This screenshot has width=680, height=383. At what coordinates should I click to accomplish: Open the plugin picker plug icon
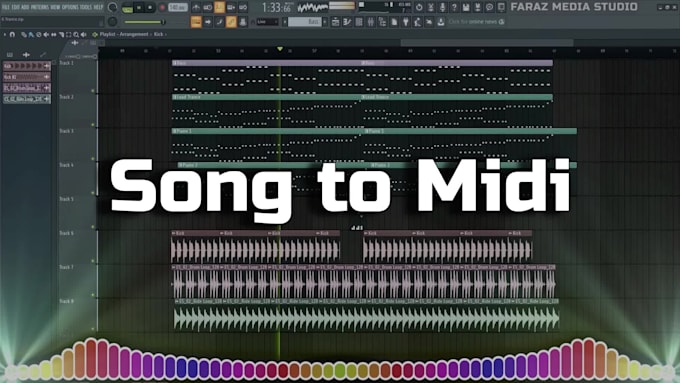click(405, 22)
